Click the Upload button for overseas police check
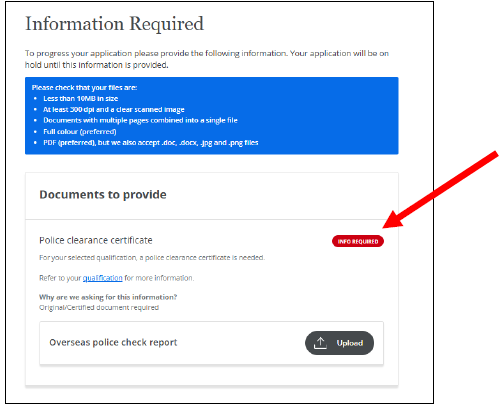Viewport: 499px width, 407px height. coord(339,343)
